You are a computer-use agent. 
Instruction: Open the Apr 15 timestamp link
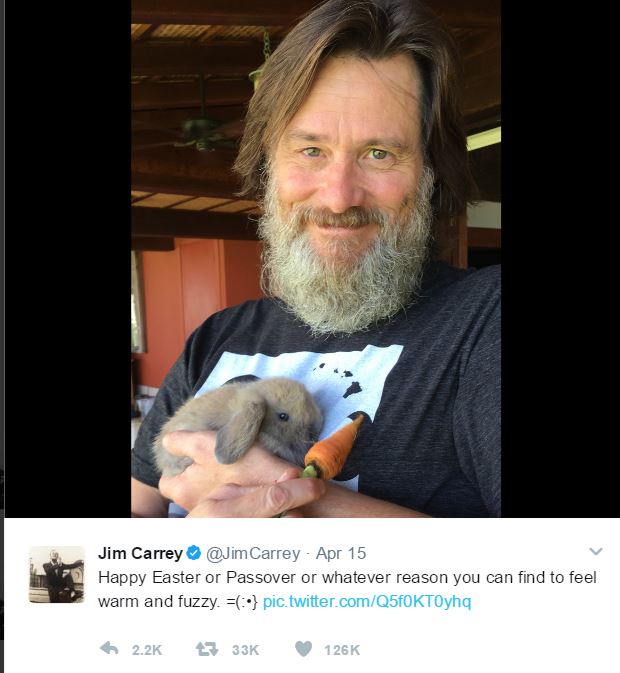point(339,553)
